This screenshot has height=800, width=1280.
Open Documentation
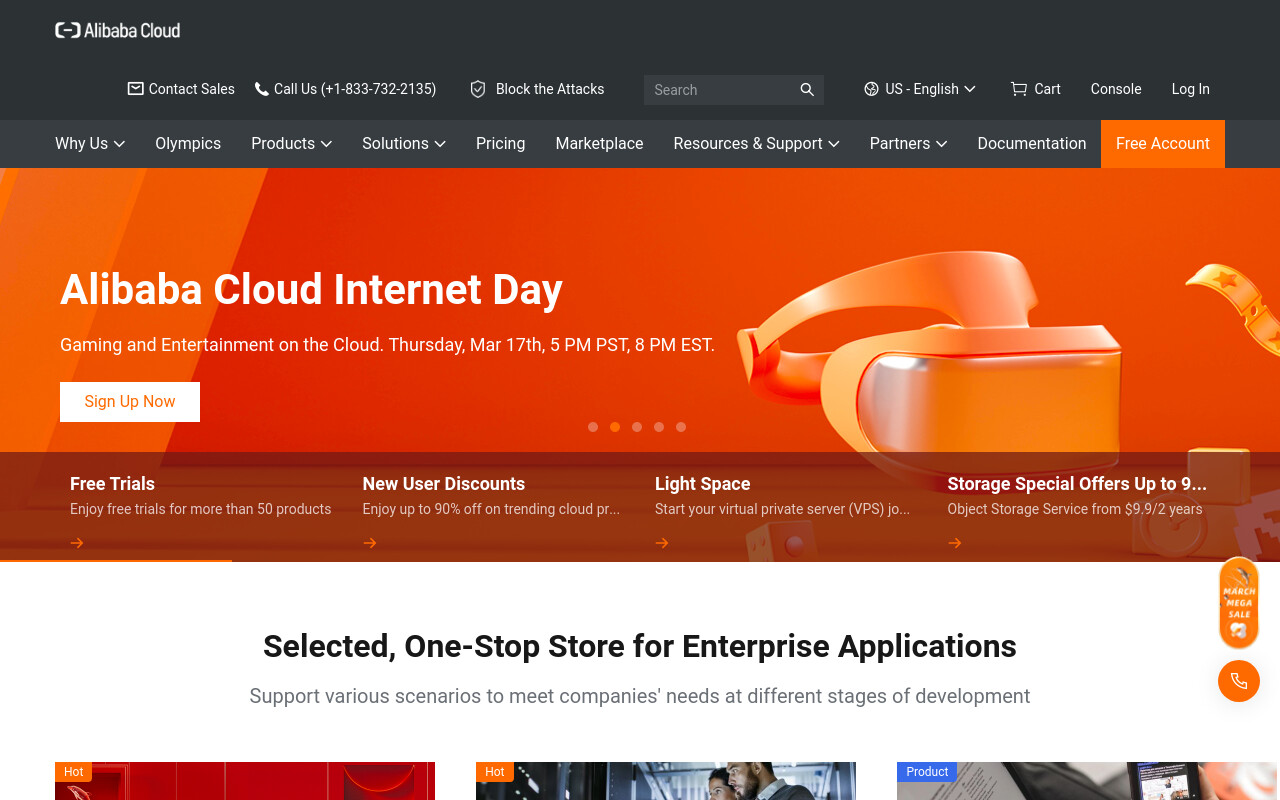1032,144
